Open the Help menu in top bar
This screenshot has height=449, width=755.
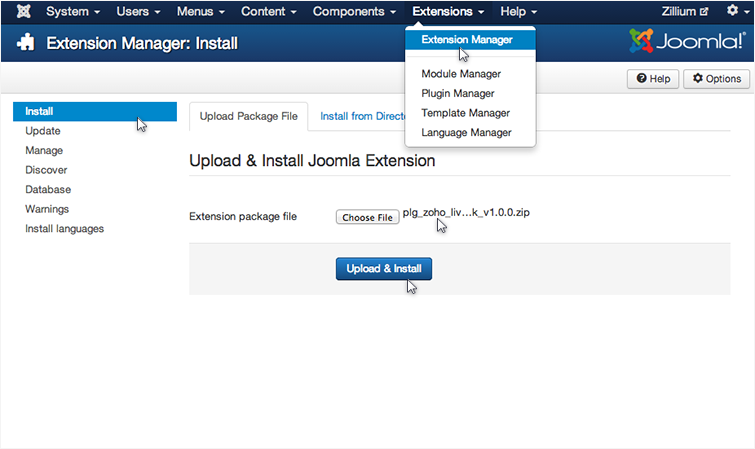pyautogui.click(x=518, y=11)
